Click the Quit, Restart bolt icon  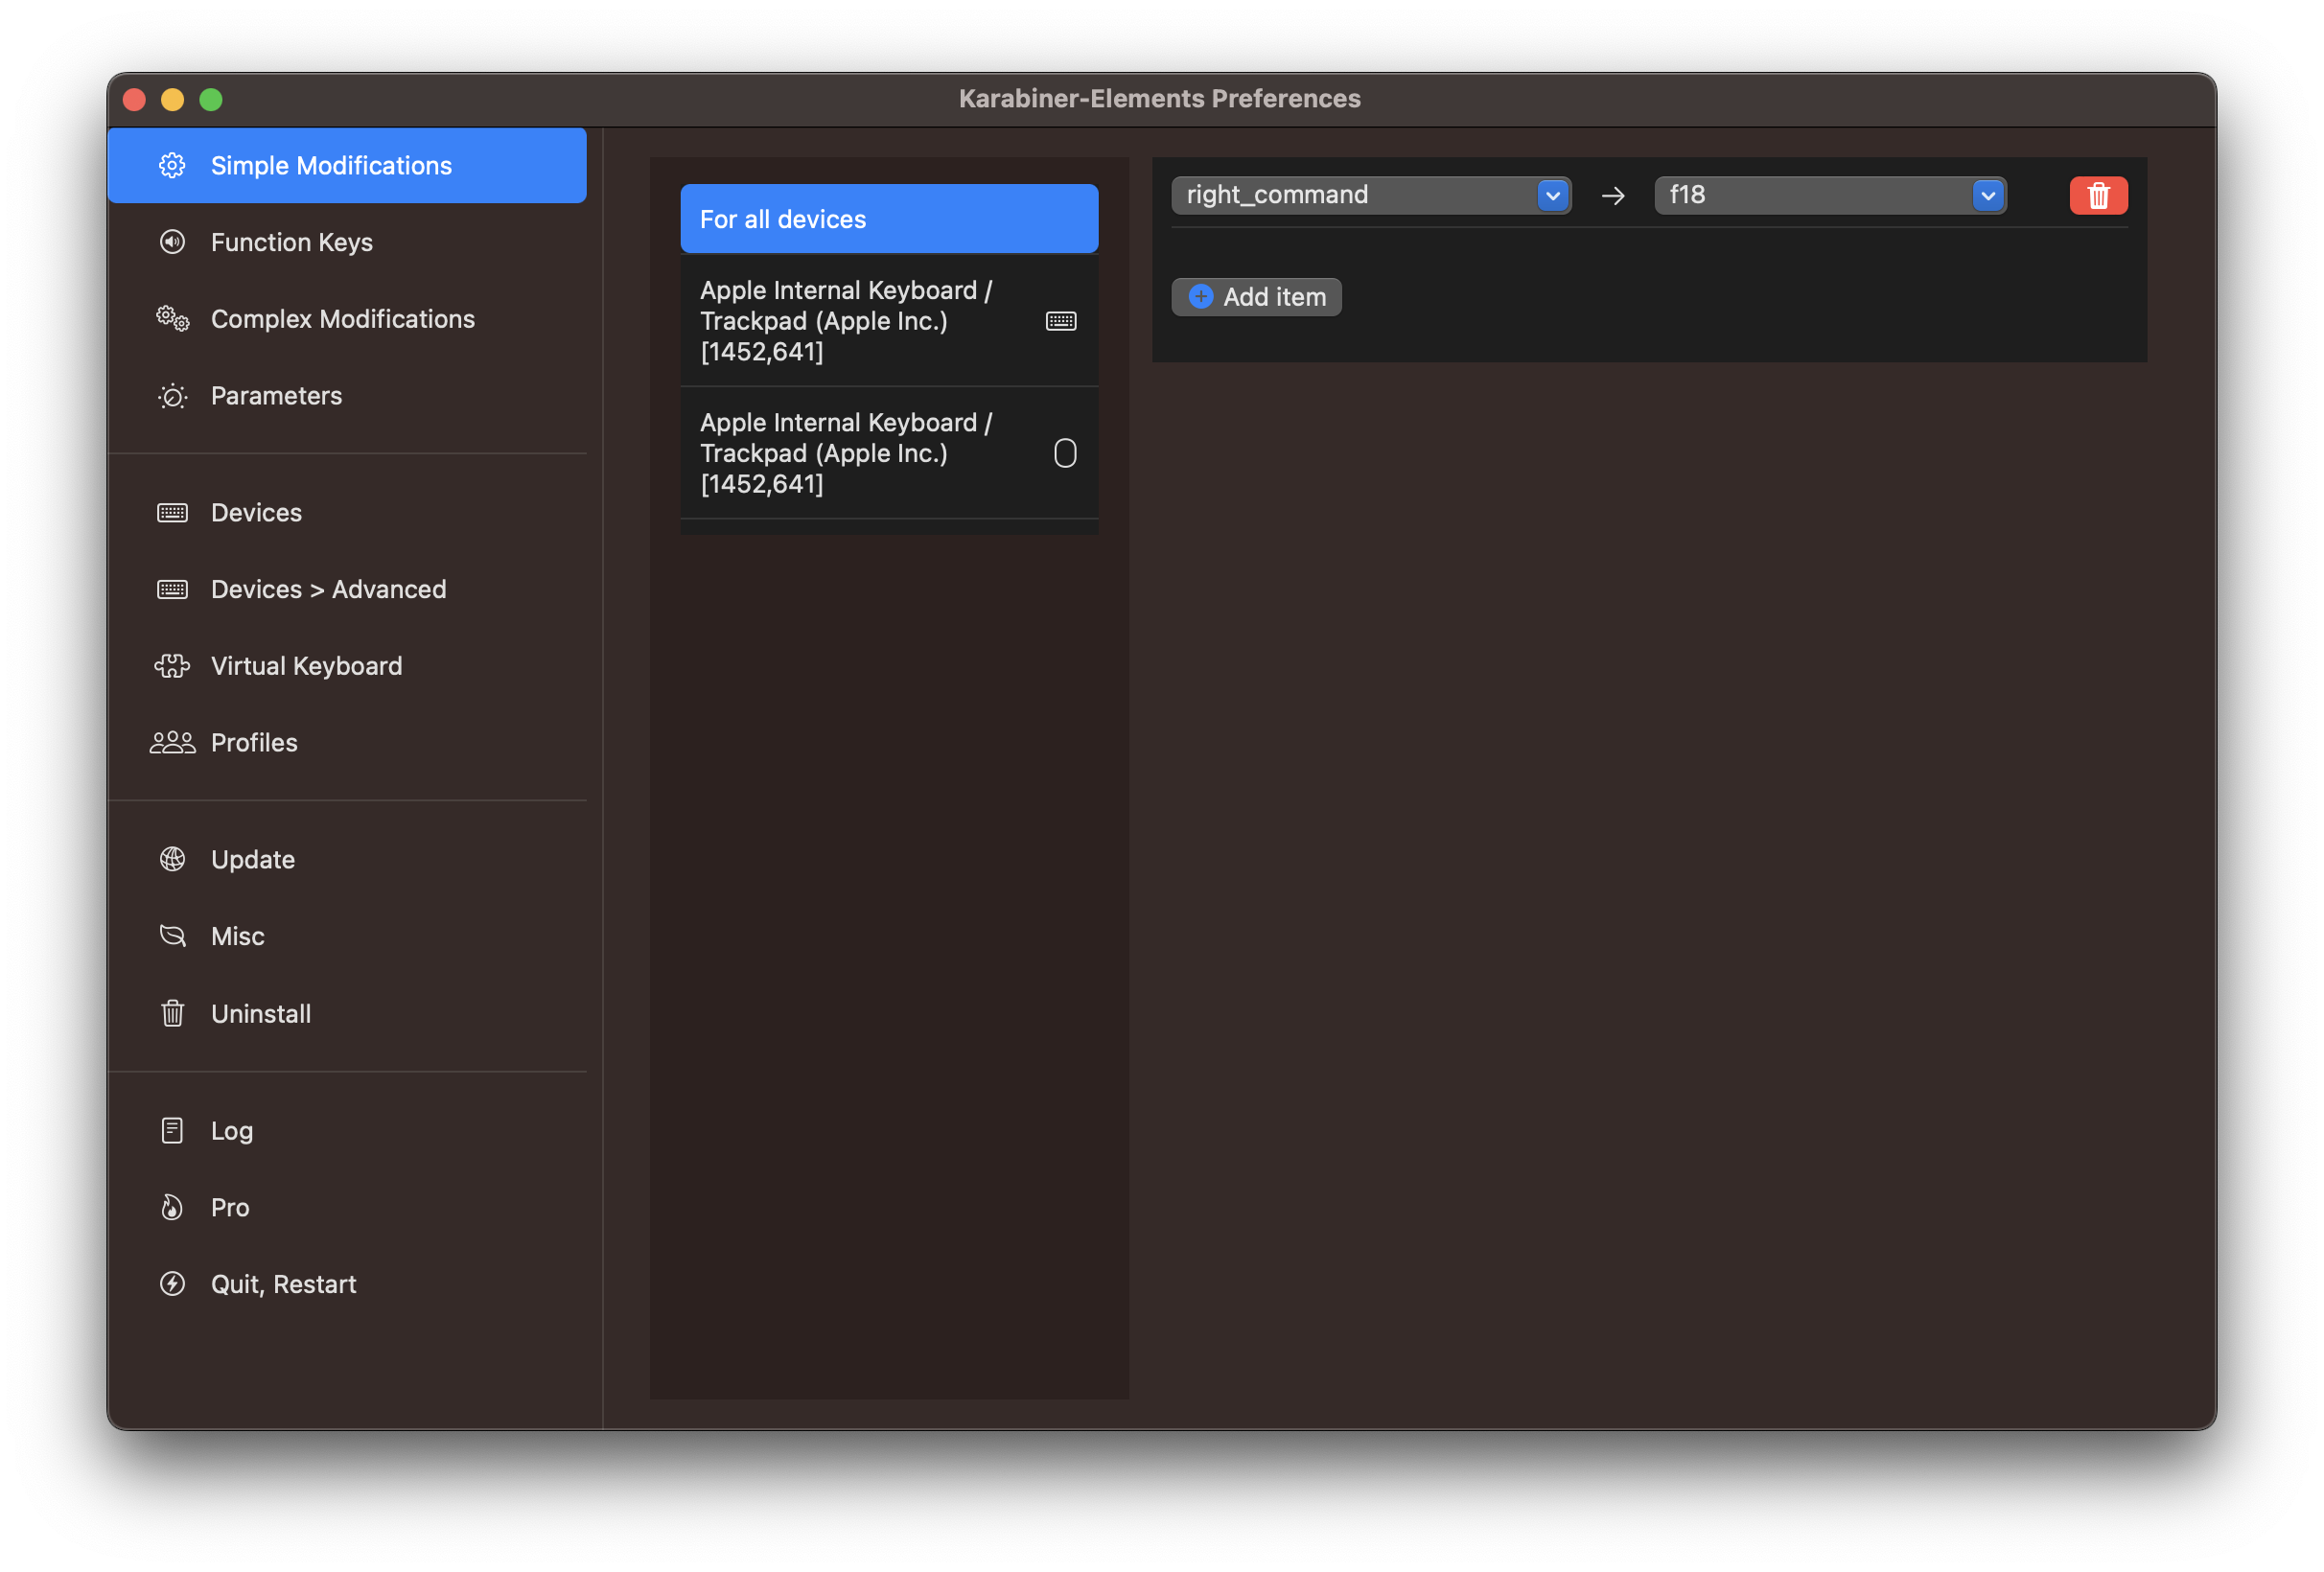(x=172, y=1284)
